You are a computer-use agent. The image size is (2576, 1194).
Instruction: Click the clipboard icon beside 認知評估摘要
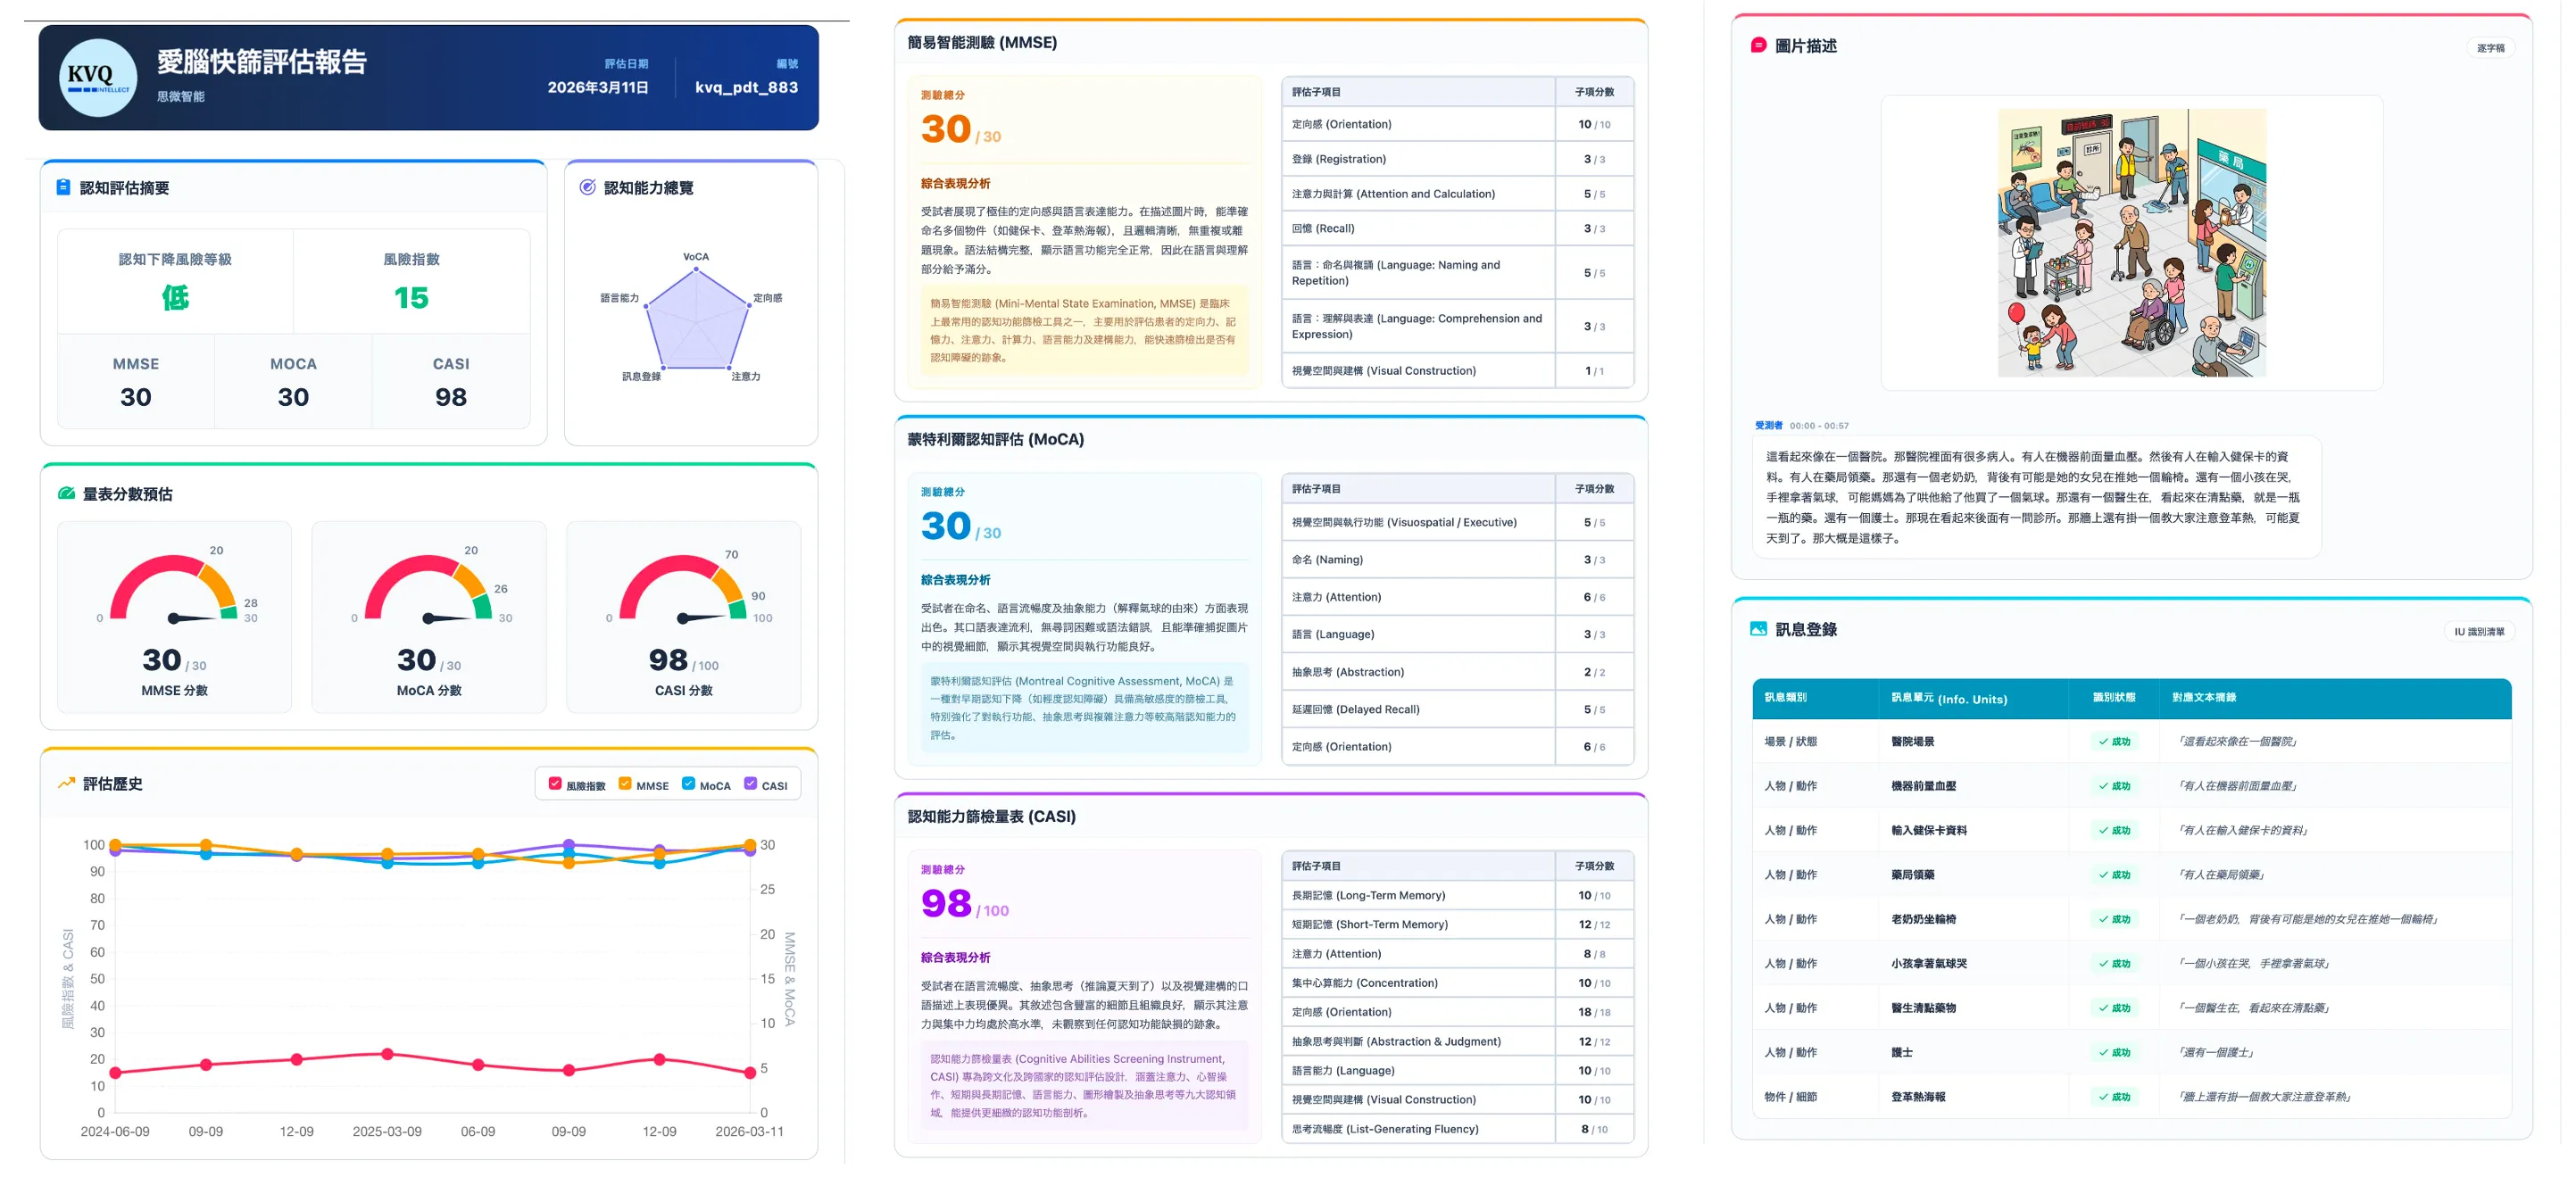tap(63, 187)
